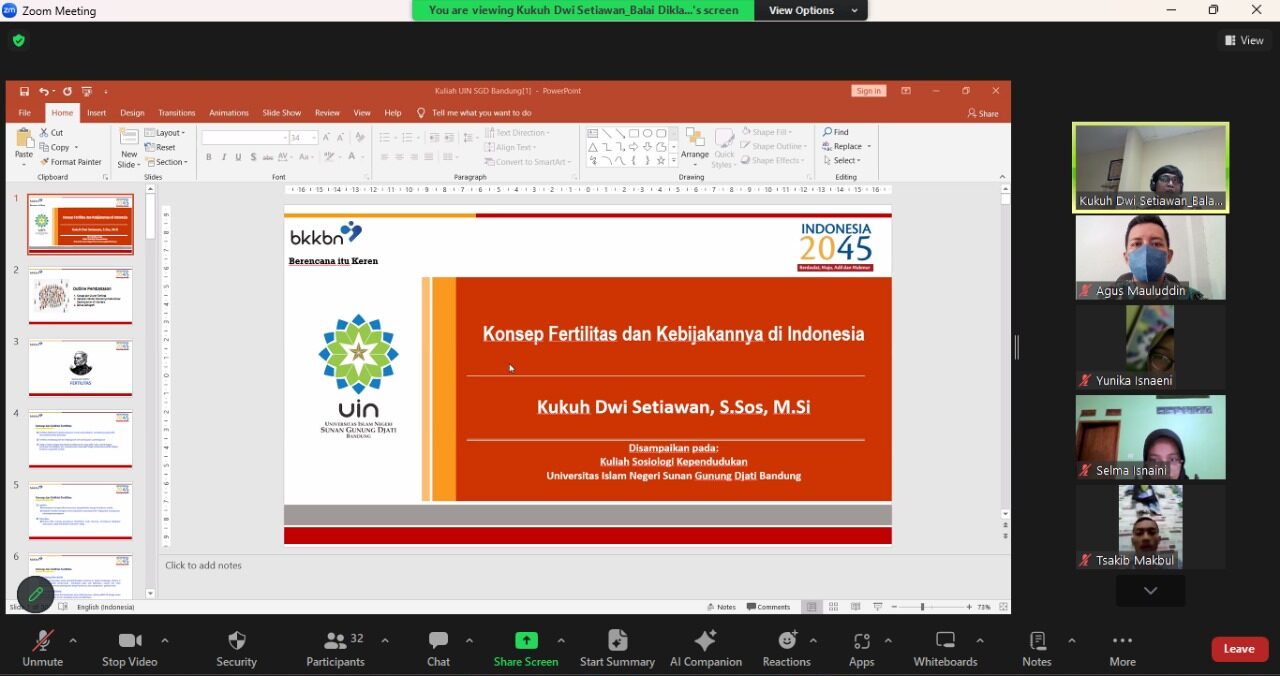Show more participants with the down chevron
1280x676 pixels.
(x=1150, y=591)
